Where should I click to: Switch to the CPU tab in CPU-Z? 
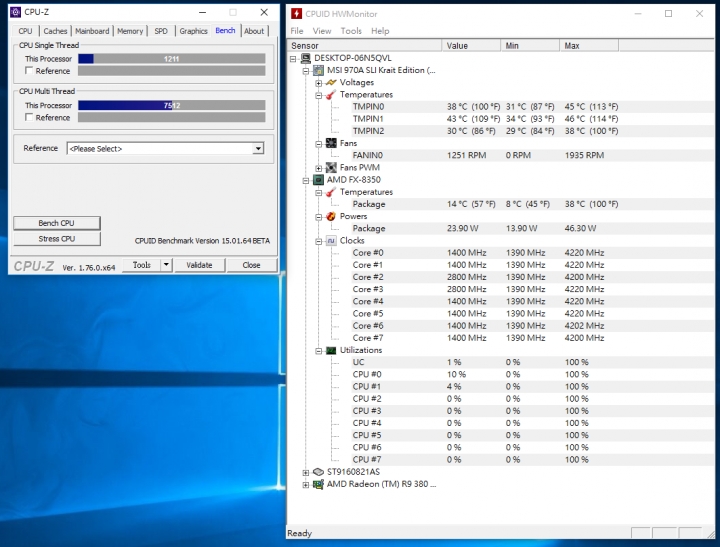click(x=25, y=31)
